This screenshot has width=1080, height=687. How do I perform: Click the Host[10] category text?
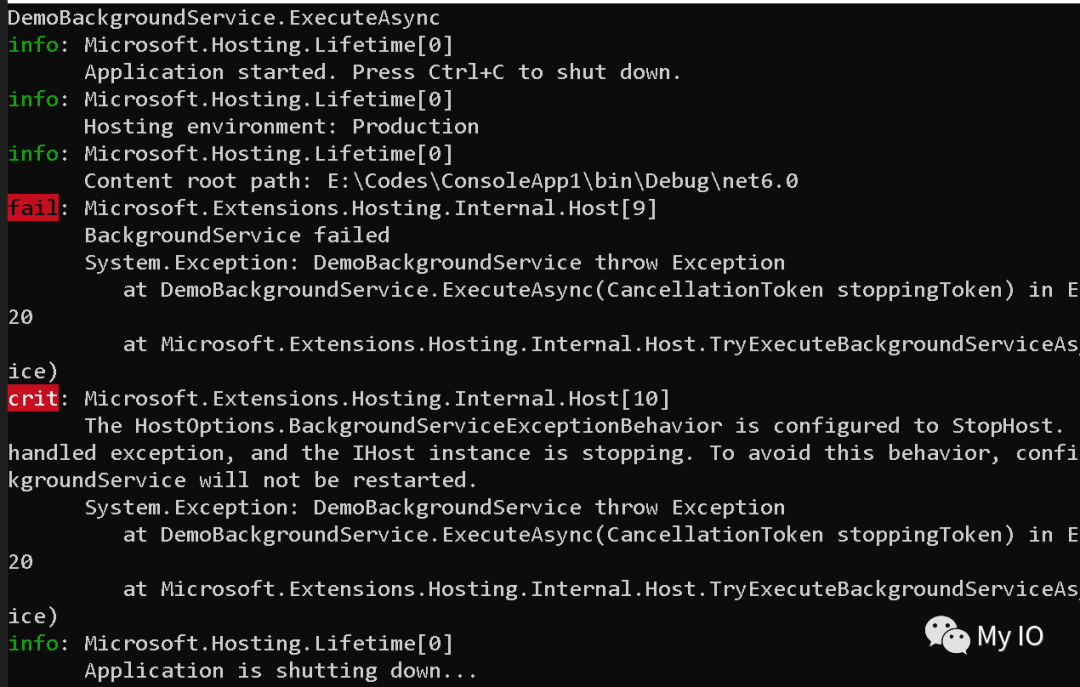click(377, 398)
